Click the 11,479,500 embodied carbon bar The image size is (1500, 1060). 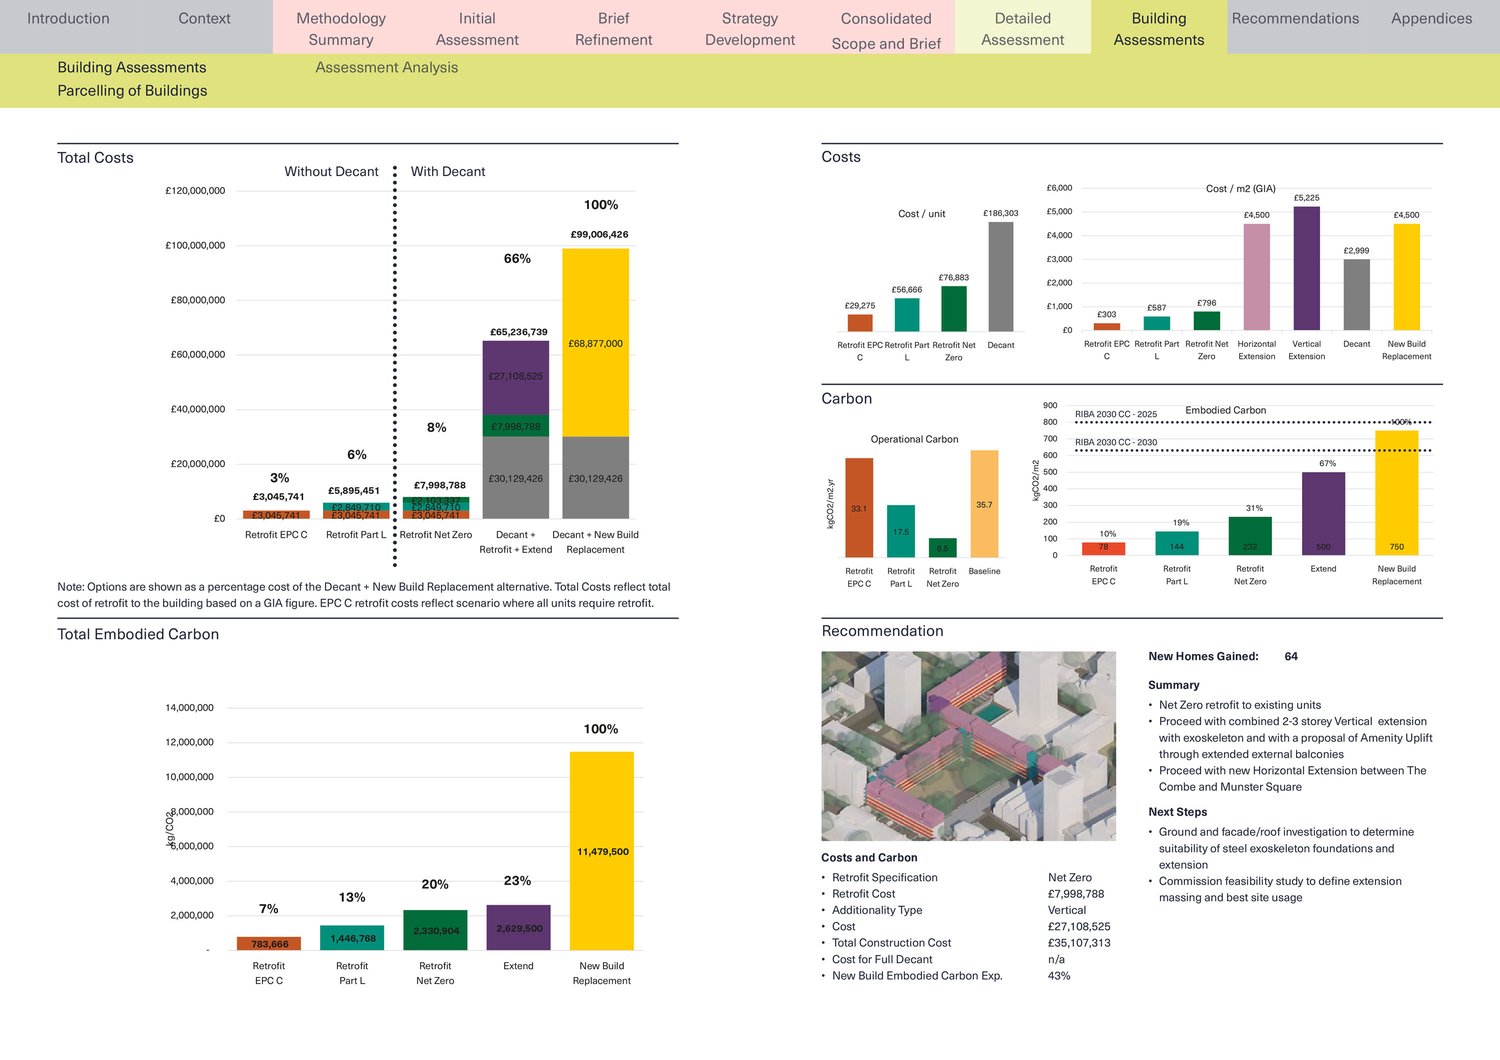point(602,850)
